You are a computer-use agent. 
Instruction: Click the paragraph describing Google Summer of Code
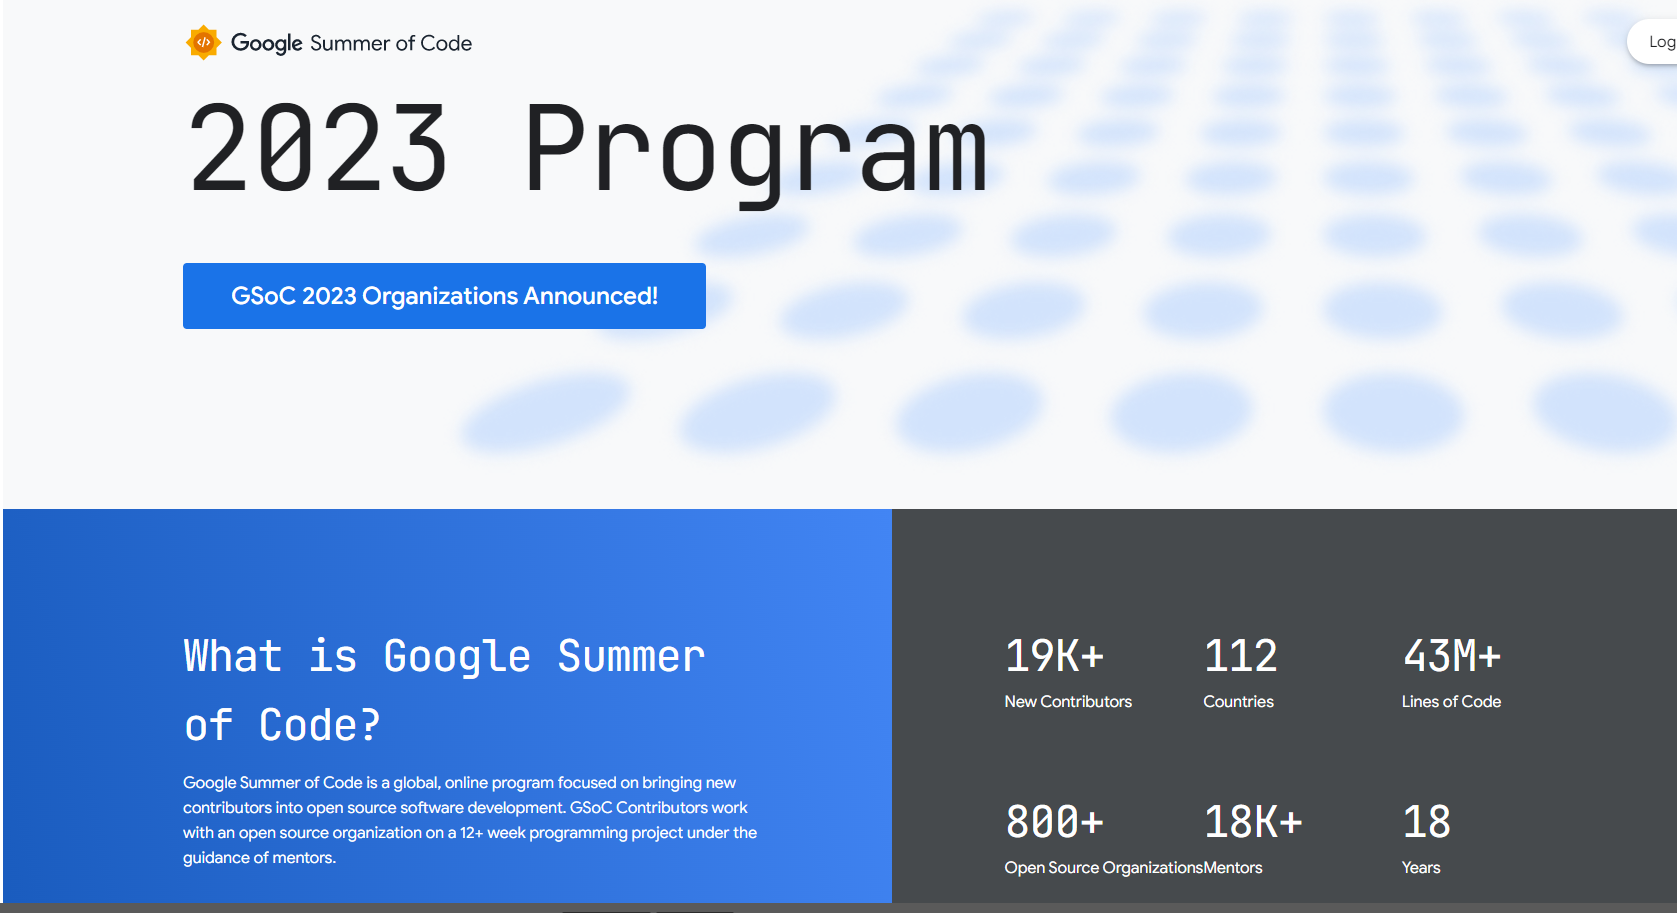coord(470,820)
